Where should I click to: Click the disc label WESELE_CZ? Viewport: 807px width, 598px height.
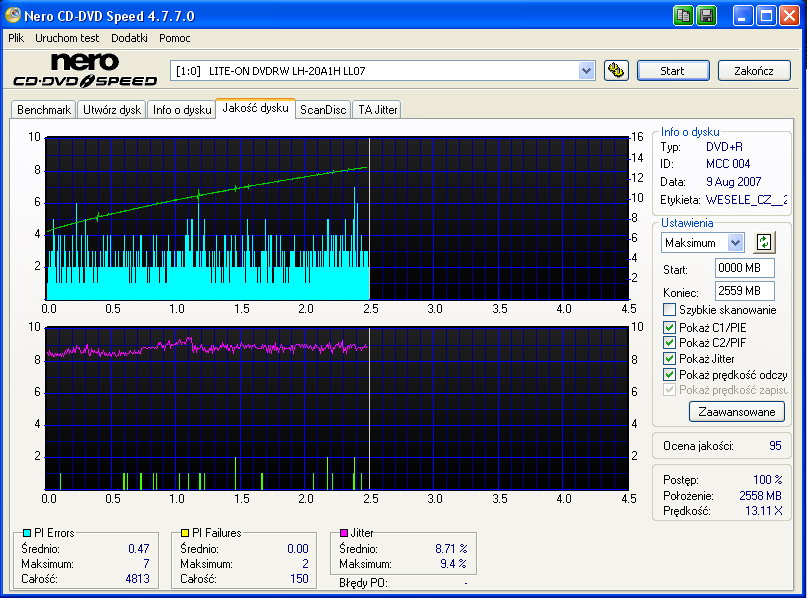746,200
